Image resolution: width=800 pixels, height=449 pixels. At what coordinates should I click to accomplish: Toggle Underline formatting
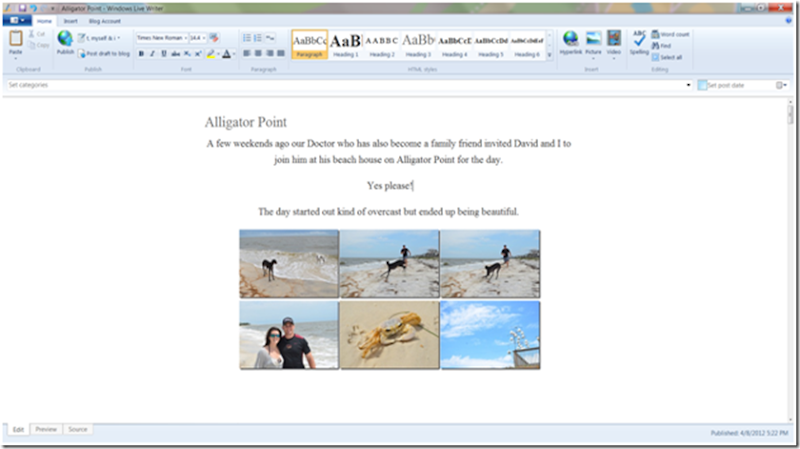163,54
